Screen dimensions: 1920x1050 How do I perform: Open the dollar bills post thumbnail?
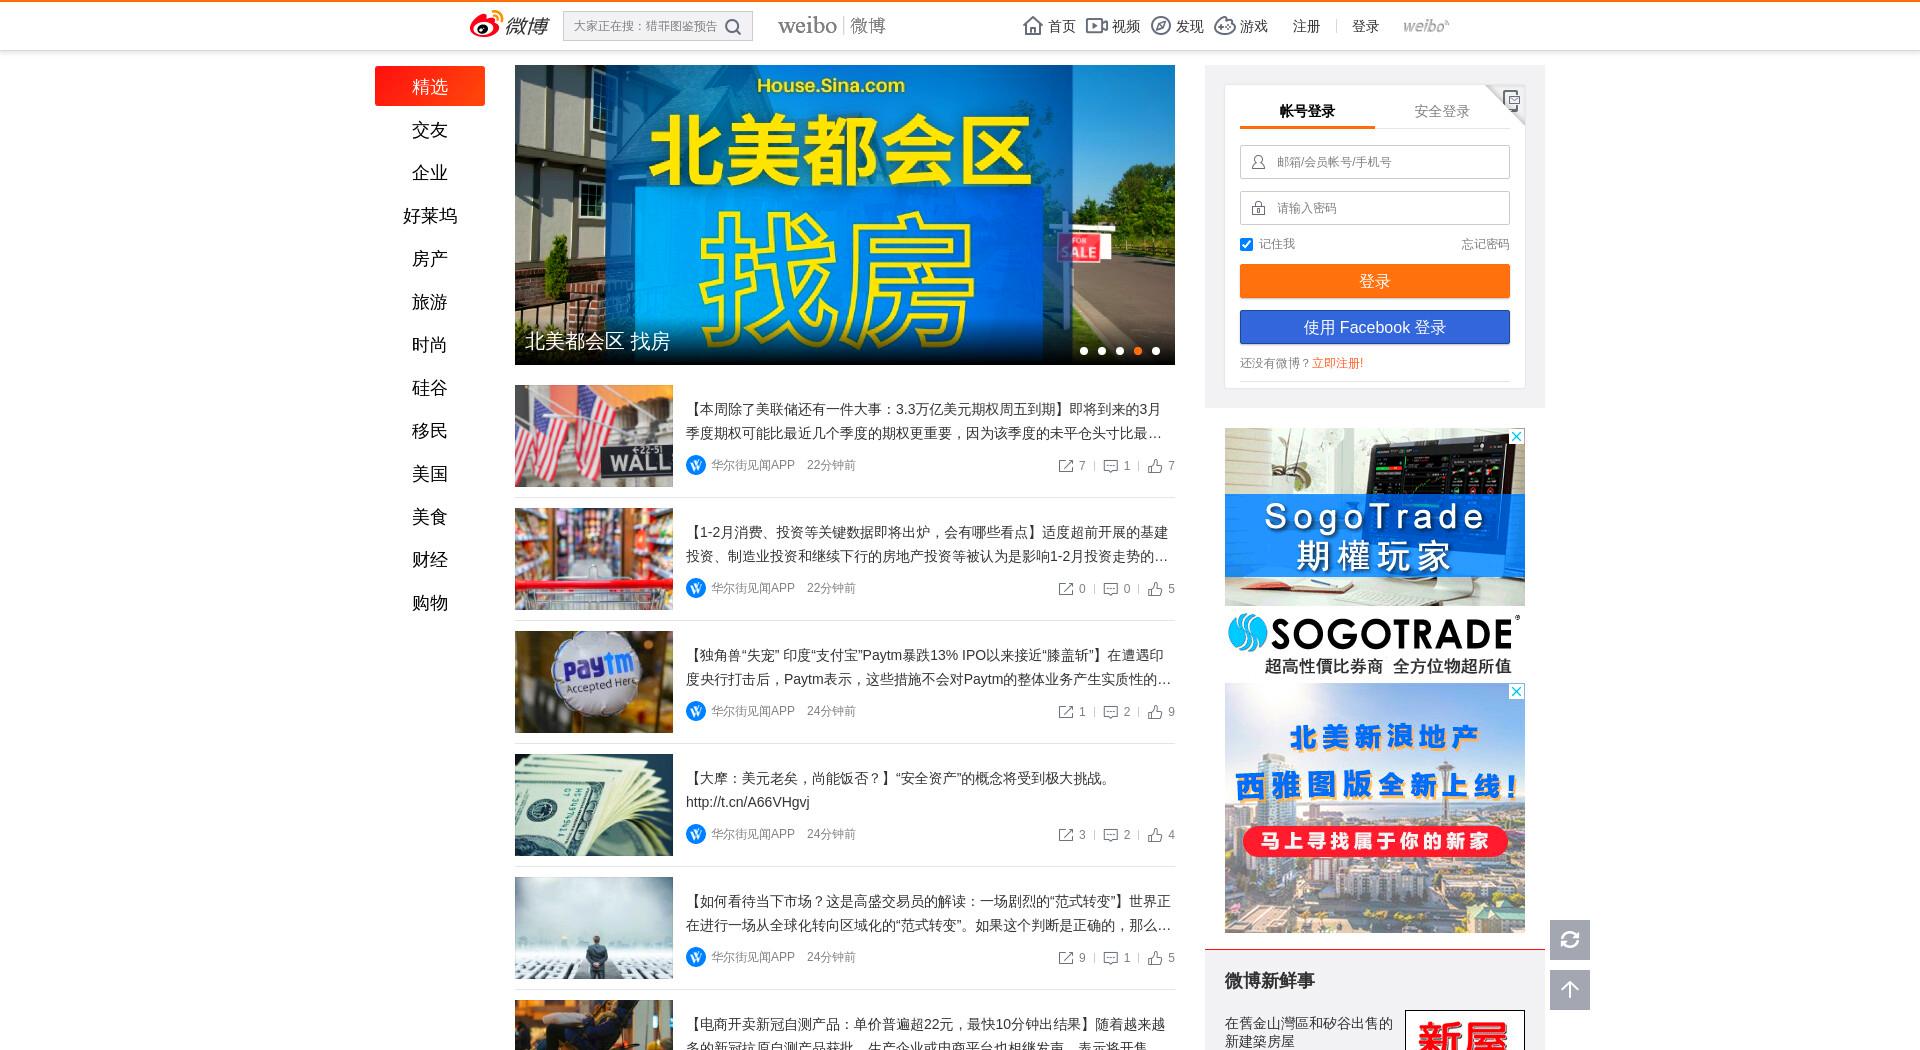[594, 805]
